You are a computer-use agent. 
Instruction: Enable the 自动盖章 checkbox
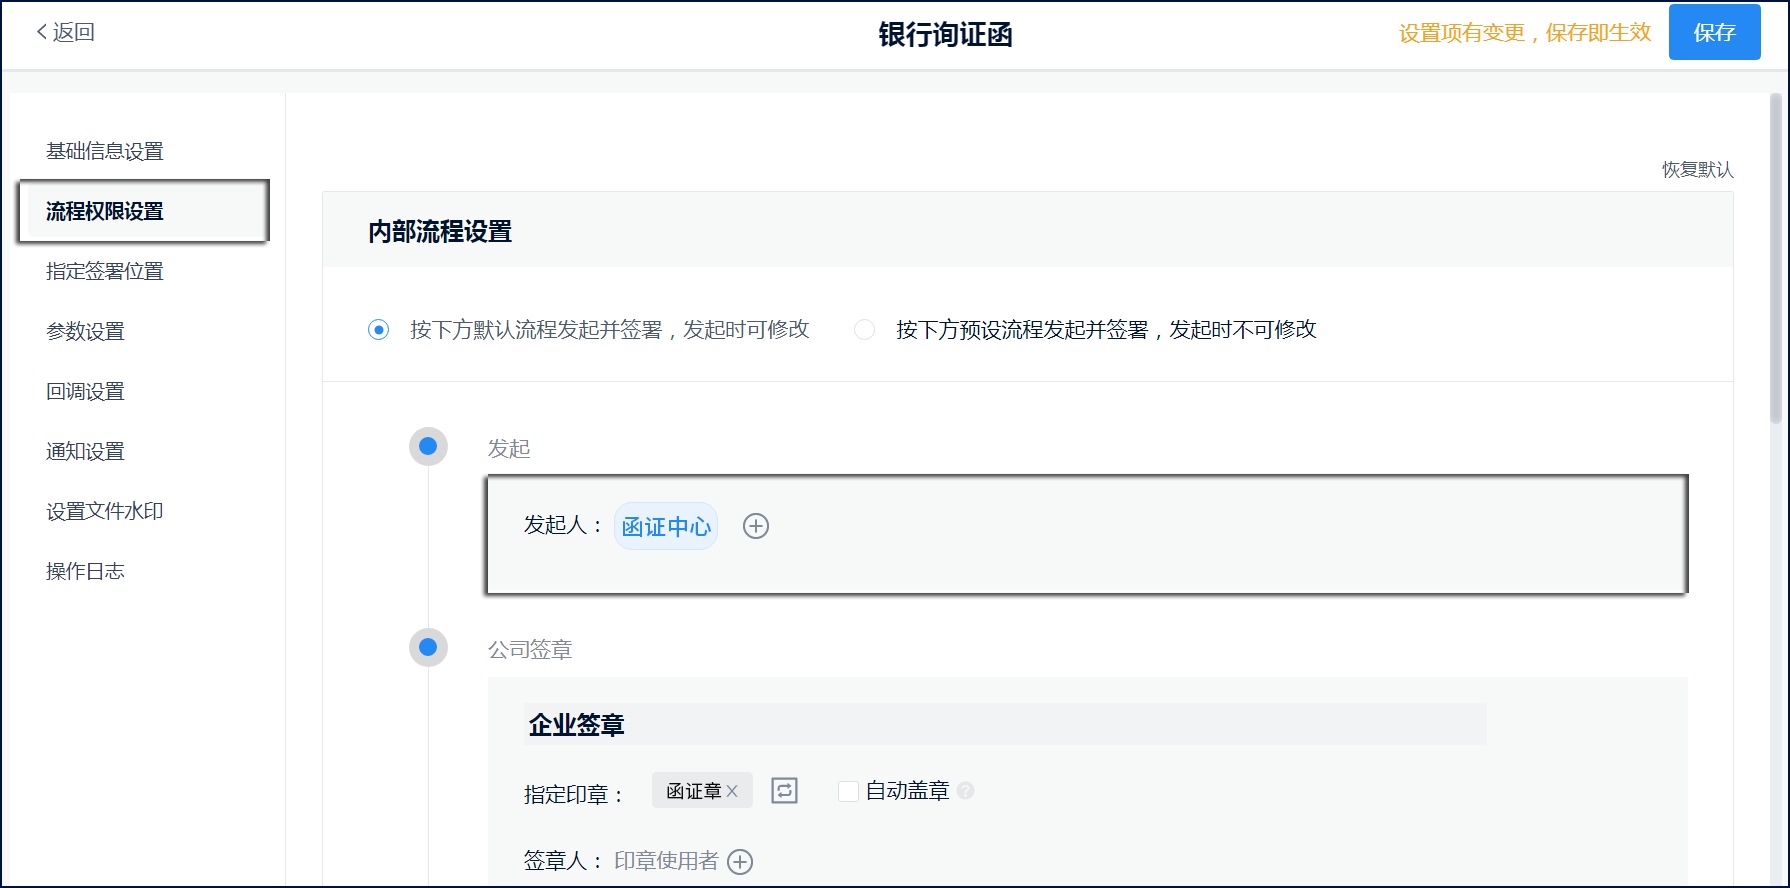(848, 791)
